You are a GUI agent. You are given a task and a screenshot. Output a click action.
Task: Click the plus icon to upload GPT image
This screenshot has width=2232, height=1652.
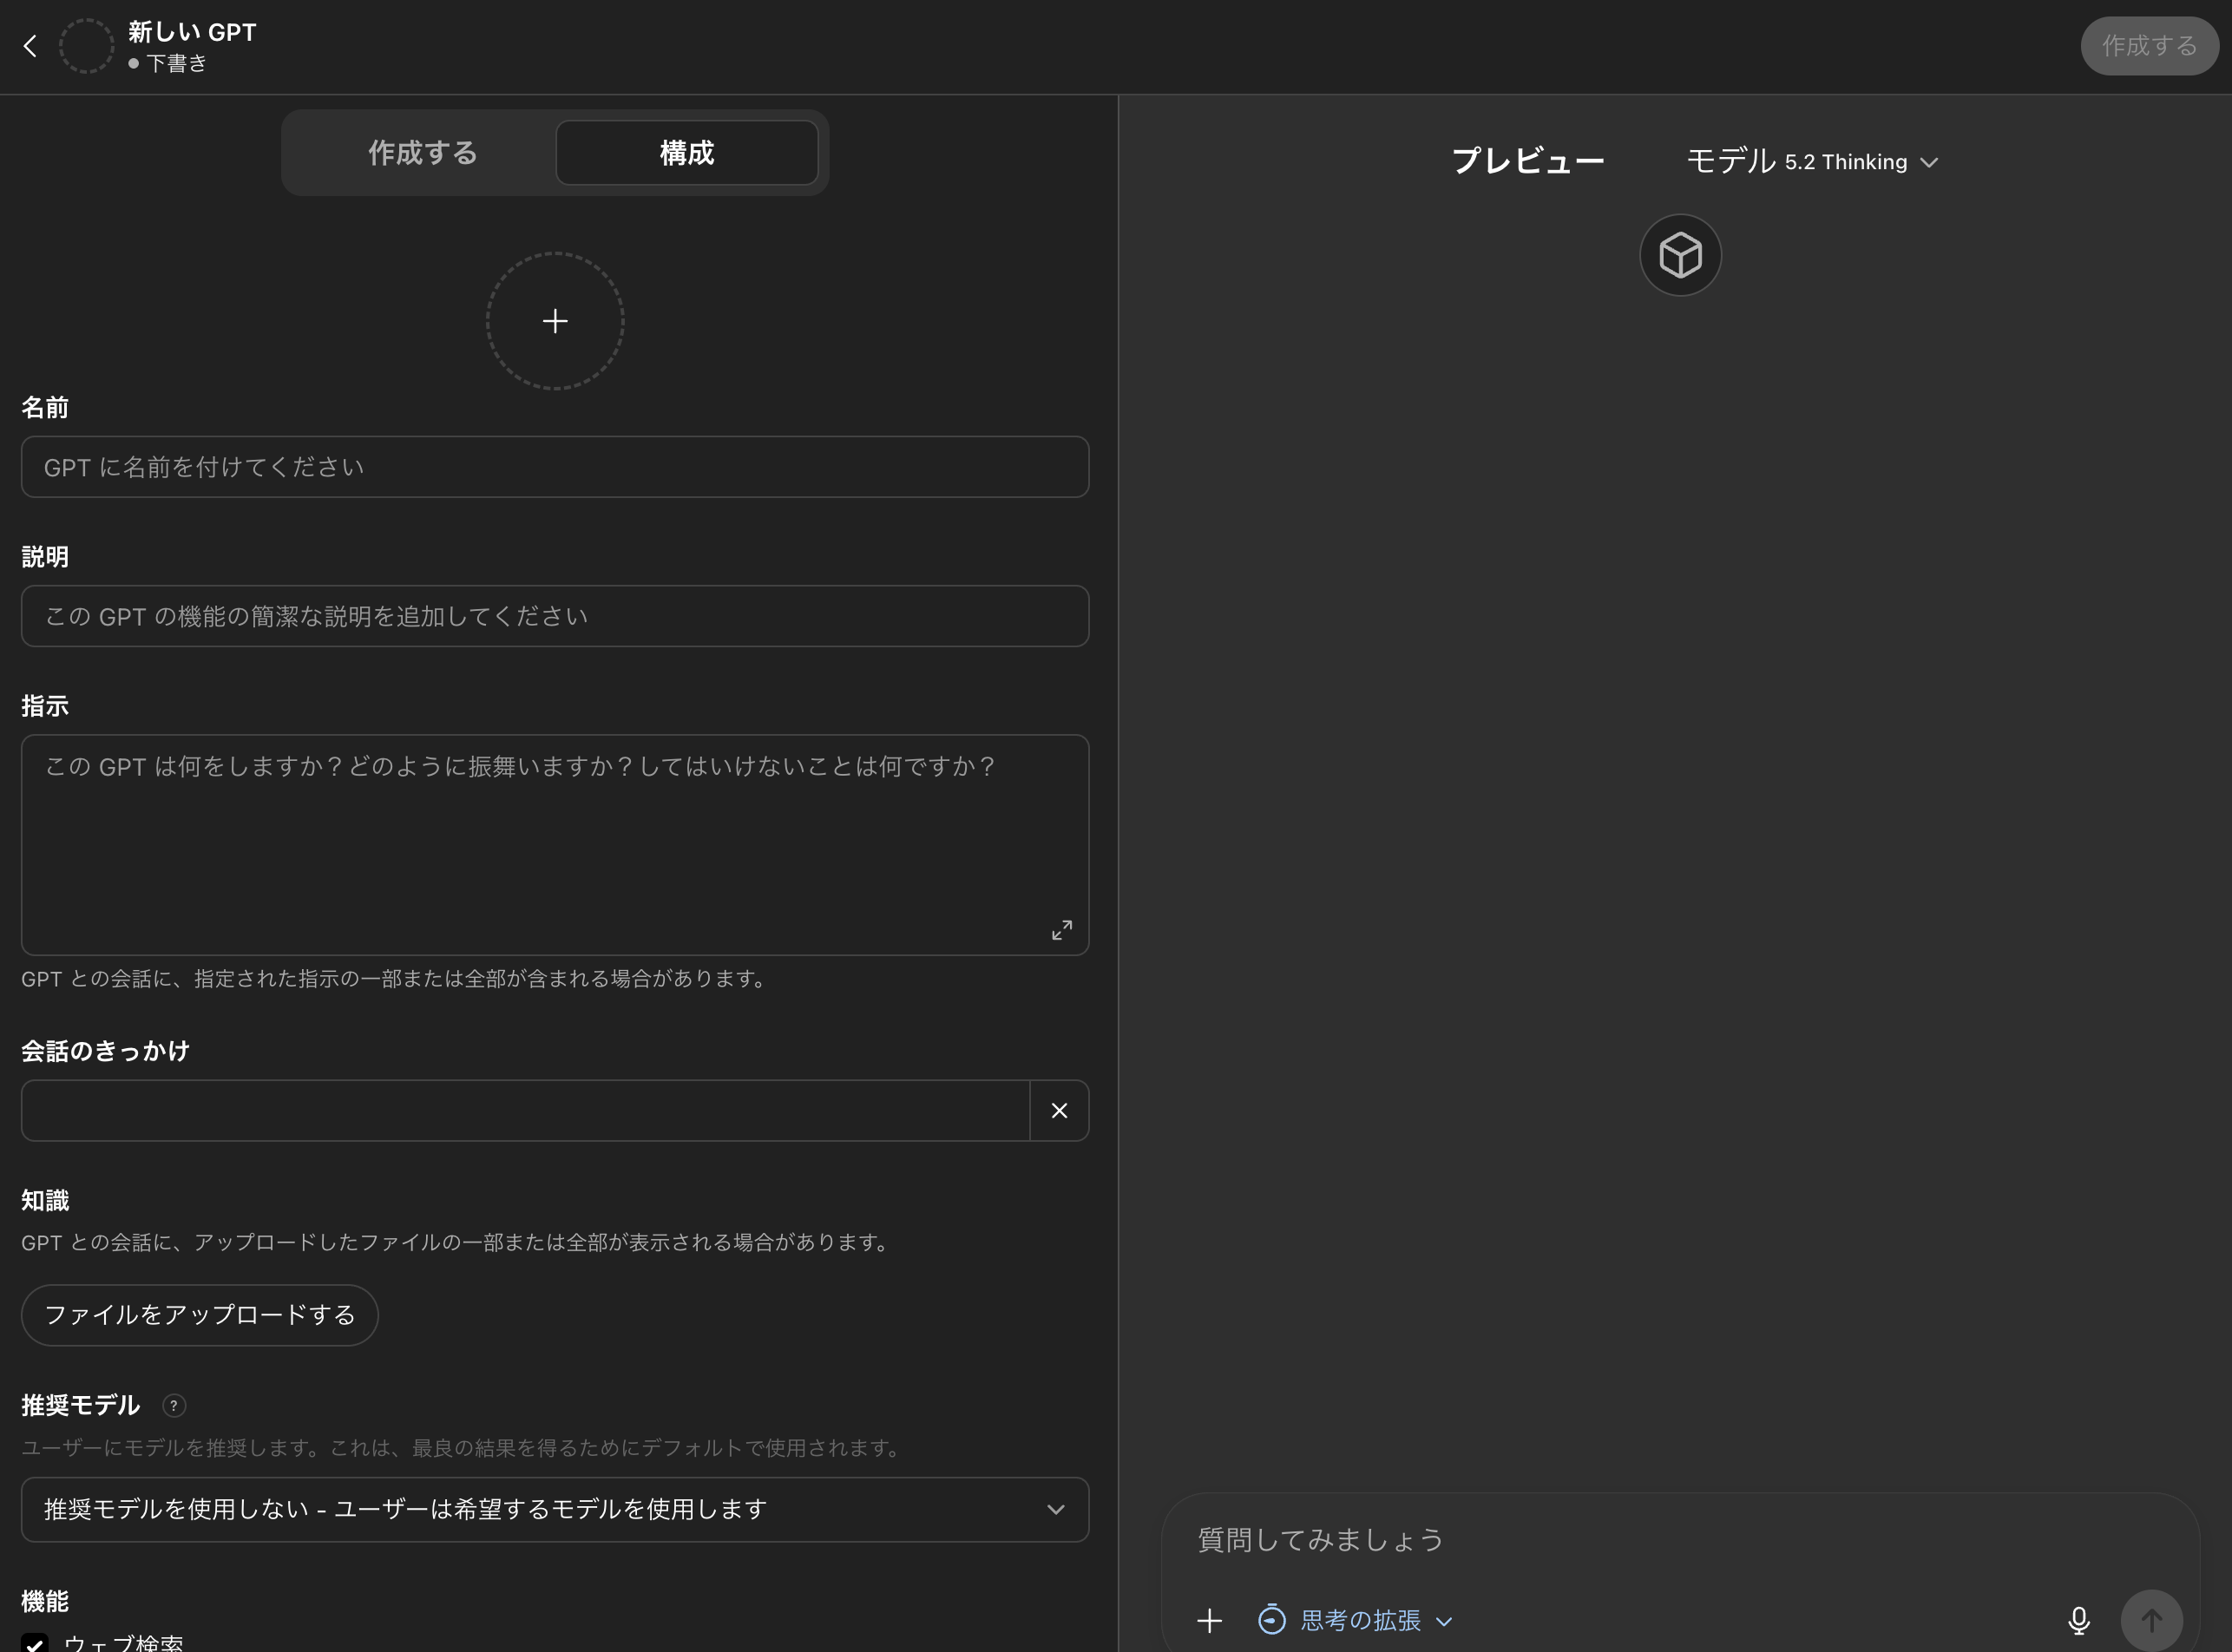click(x=555, y=321)
